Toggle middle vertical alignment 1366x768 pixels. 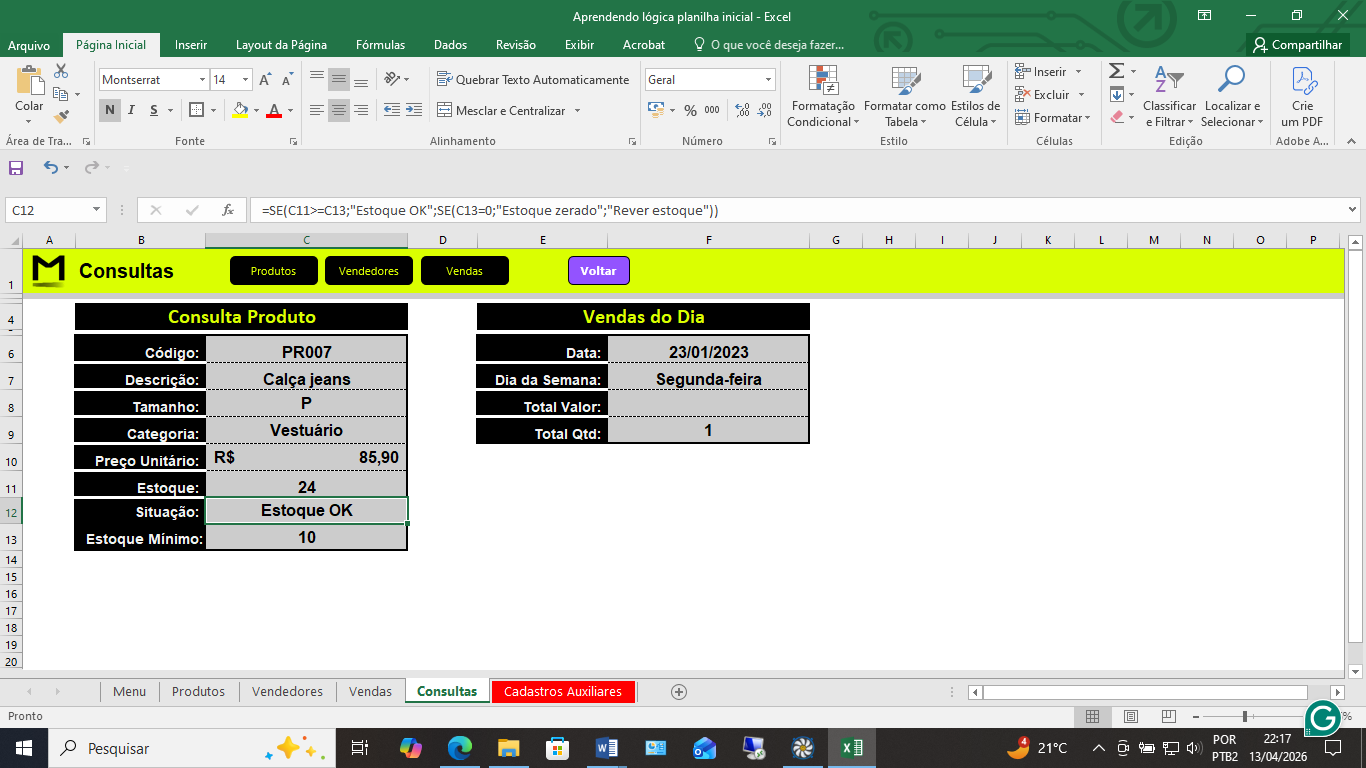[x=339, y=79]
